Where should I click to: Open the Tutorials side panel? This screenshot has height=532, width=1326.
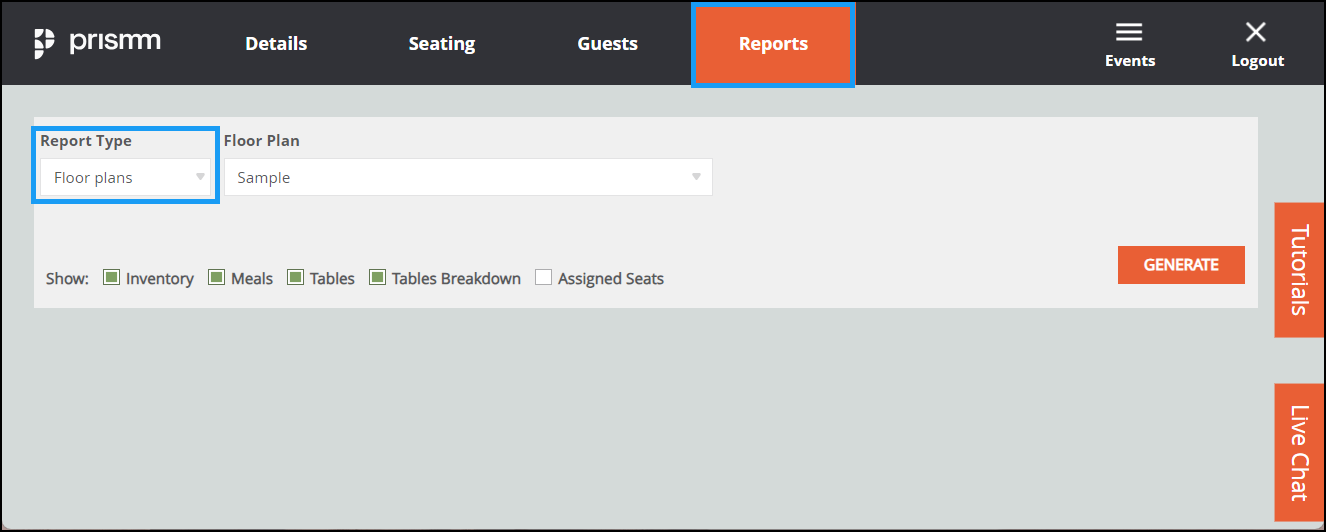(x=1299, y=270)
